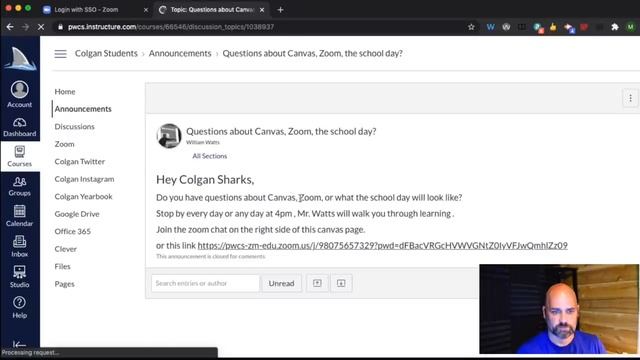Click the 'All Sections' text
640x360 pixels.
coord(210,156)
